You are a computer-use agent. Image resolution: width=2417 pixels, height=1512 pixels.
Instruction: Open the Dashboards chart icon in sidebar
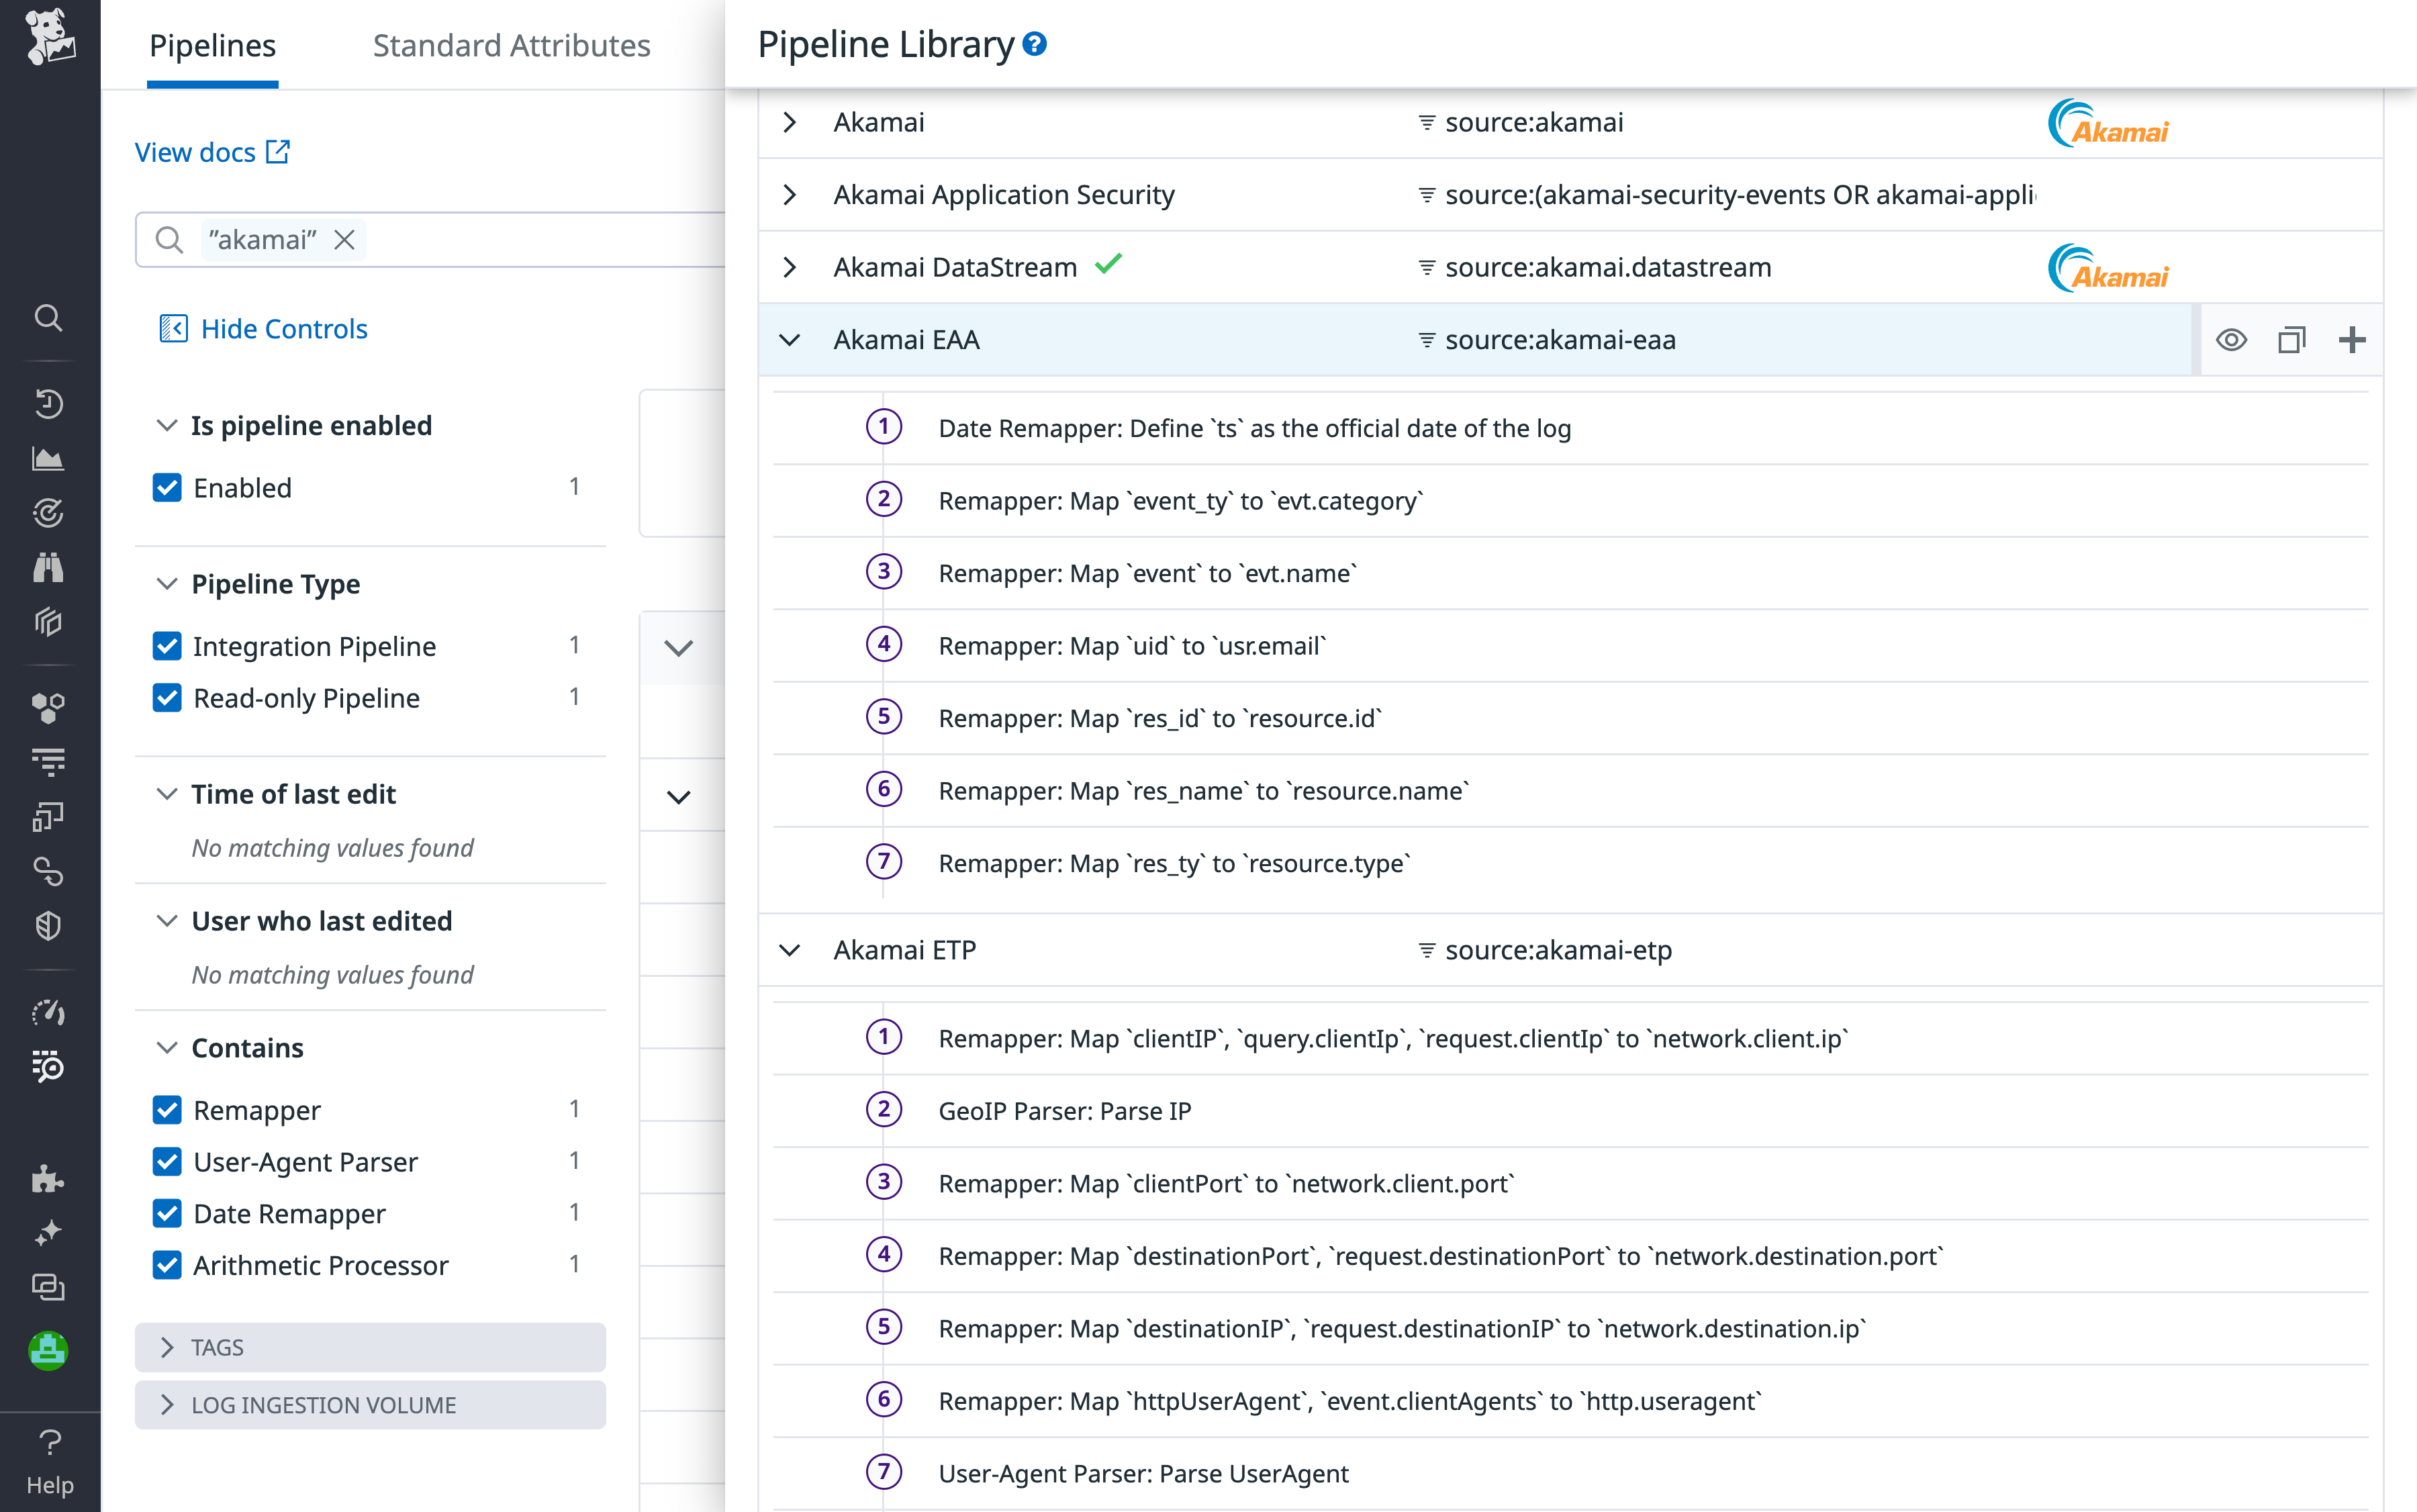tap(49, 458)
